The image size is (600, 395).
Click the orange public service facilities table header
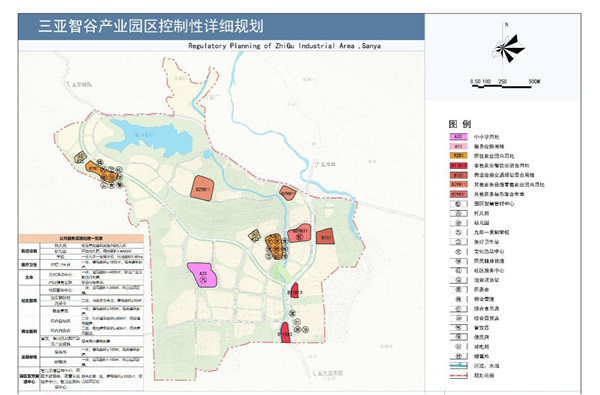(x=81, y=238)
